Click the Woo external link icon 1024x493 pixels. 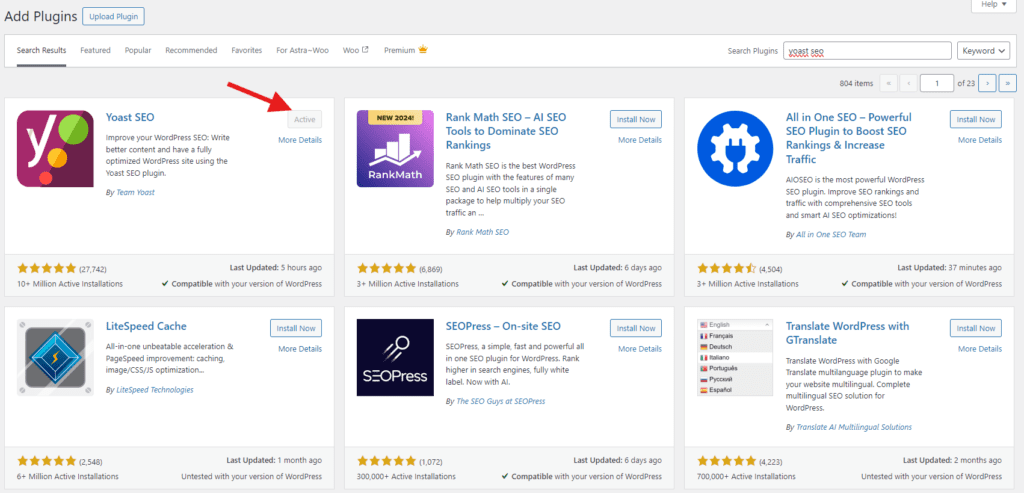point(365,50)
